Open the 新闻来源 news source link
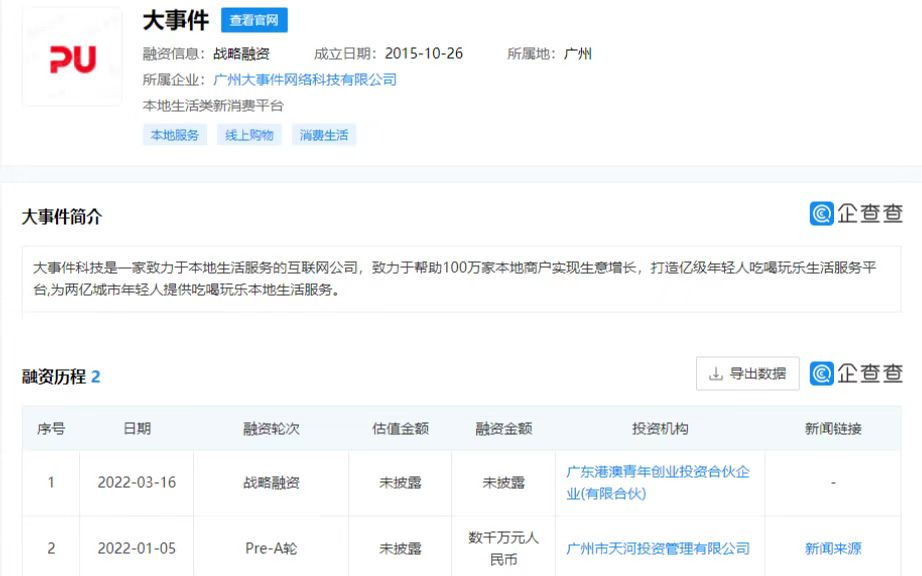Viewport: 922px width, 576px height. pyautogui.click(x=833, y=548)
